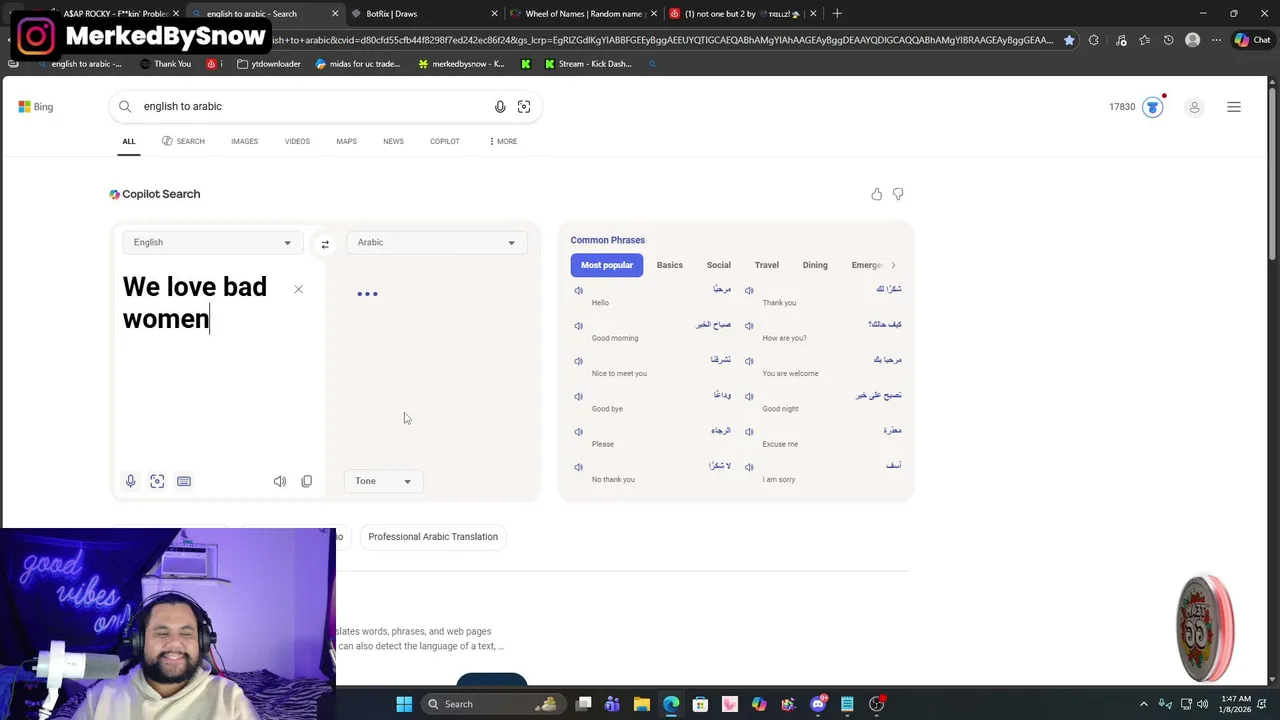1280x720 pixels.
Task: Open the on-screen keyboard icon in translator
Action: [184, 481]
